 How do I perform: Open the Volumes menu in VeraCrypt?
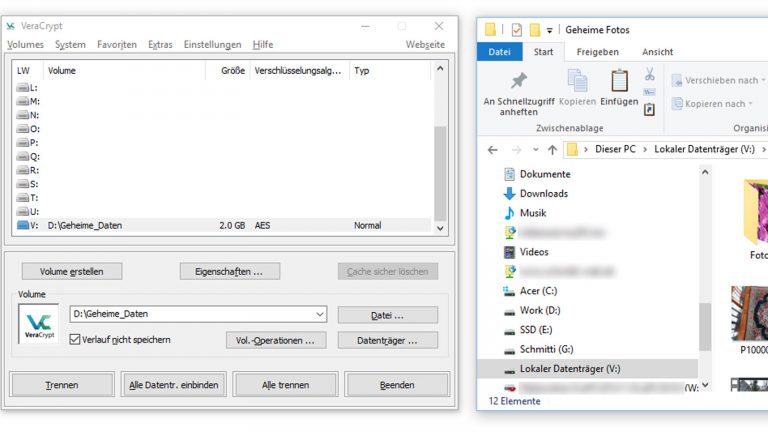click(25, 45)
